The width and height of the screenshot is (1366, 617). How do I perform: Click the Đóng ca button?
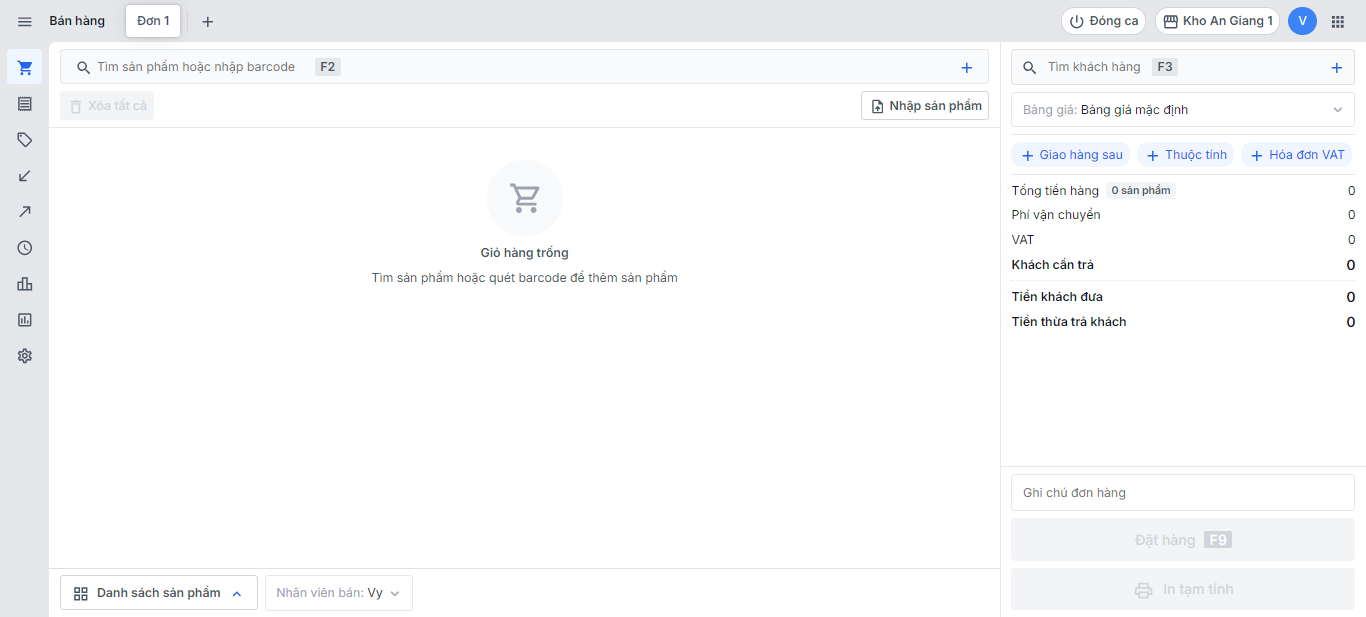pyautogui.click(x=1103, y=21)
